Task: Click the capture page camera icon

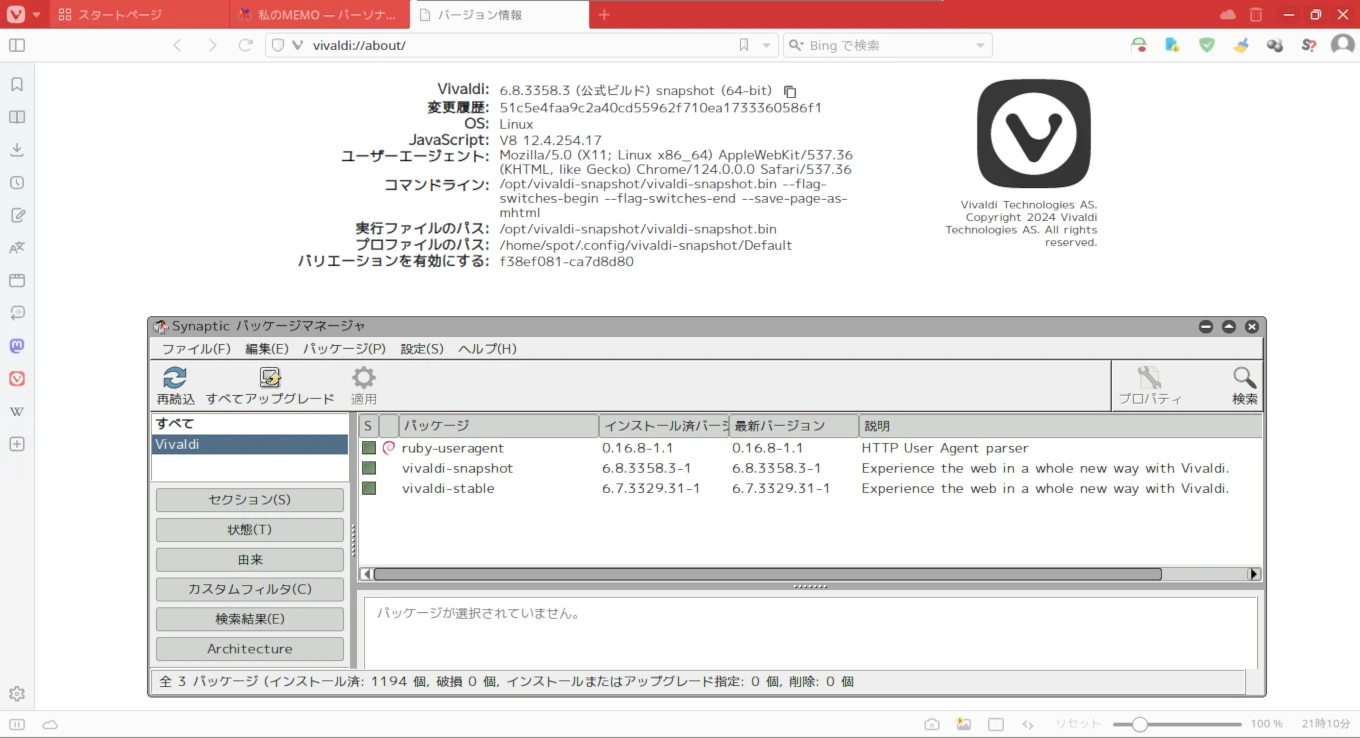Action: (x=931, y=724)
